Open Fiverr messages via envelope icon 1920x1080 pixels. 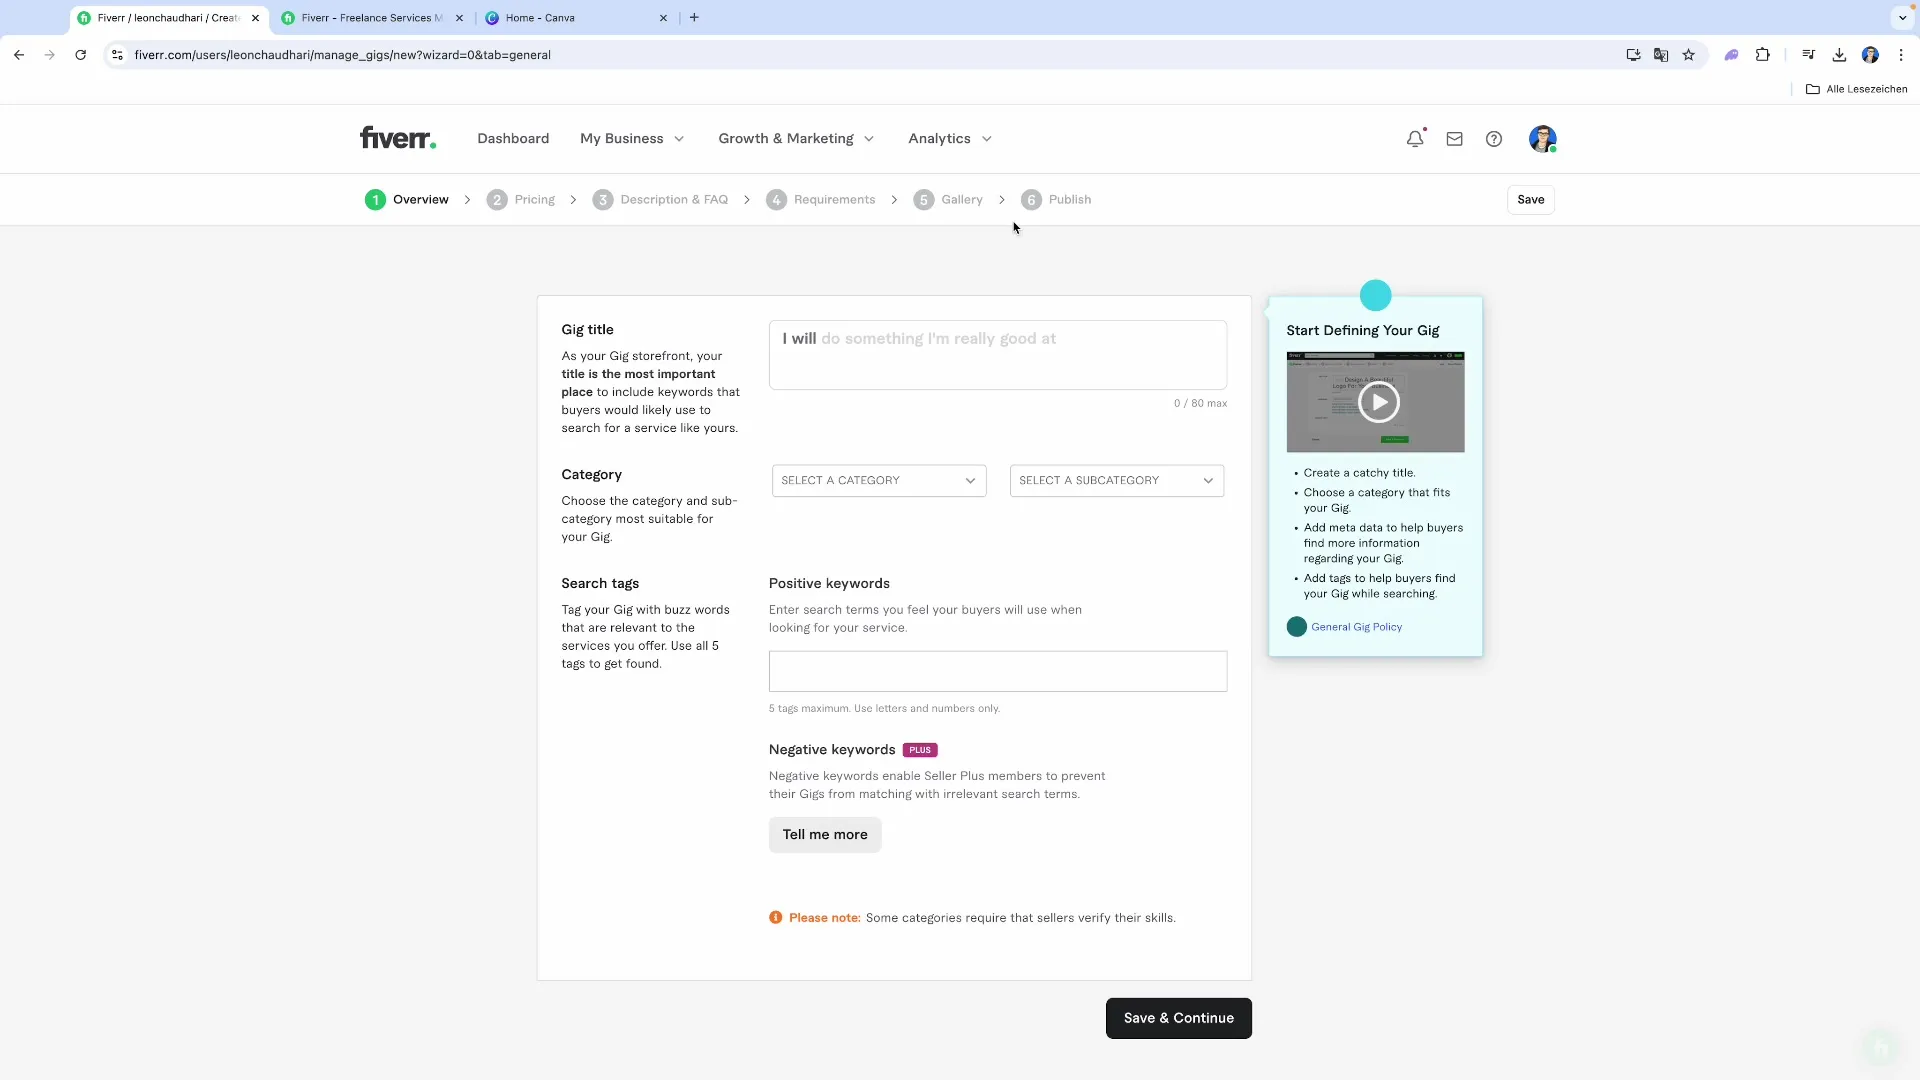tap(1454, 138)
